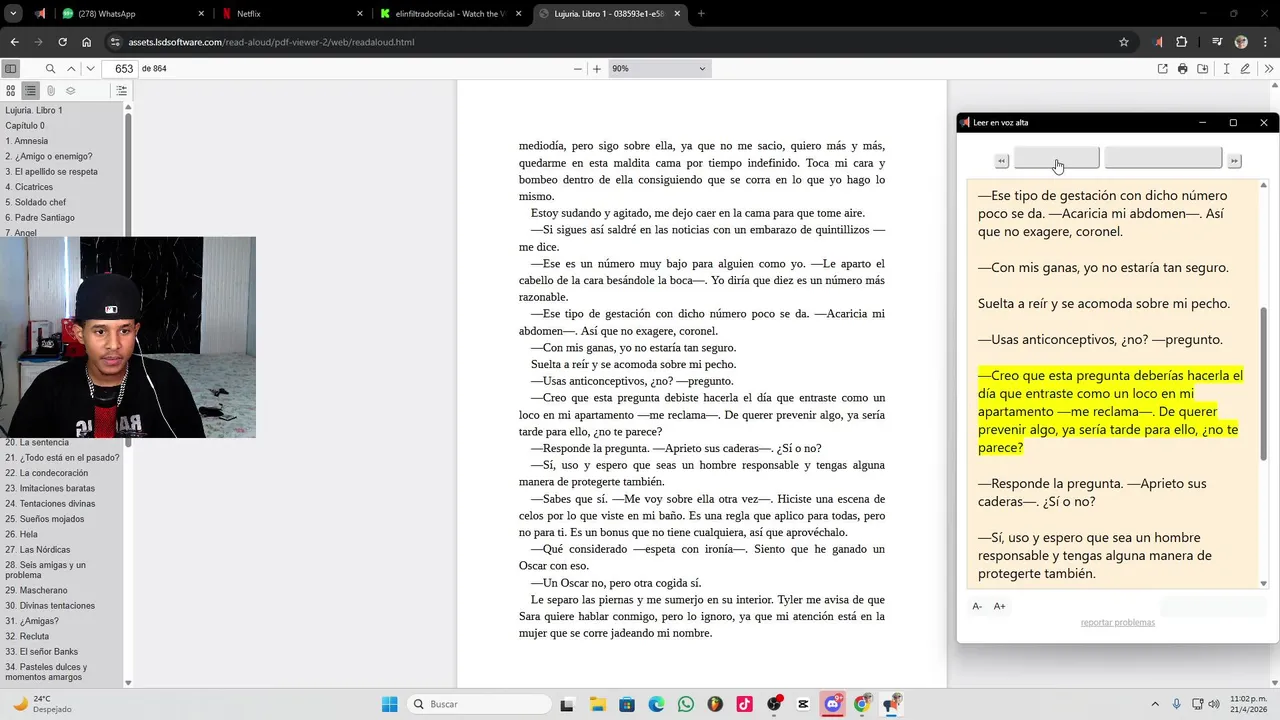1280x720 pixels.
Task: Open chapter '26. Hela'
Action: point(21,535)
